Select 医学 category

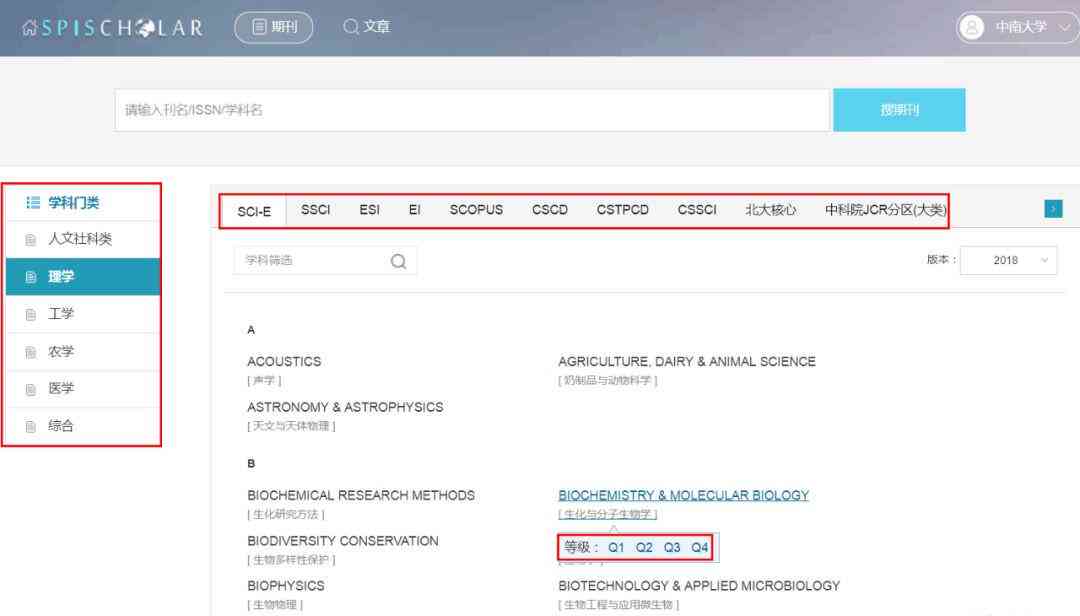coord(83,388)
